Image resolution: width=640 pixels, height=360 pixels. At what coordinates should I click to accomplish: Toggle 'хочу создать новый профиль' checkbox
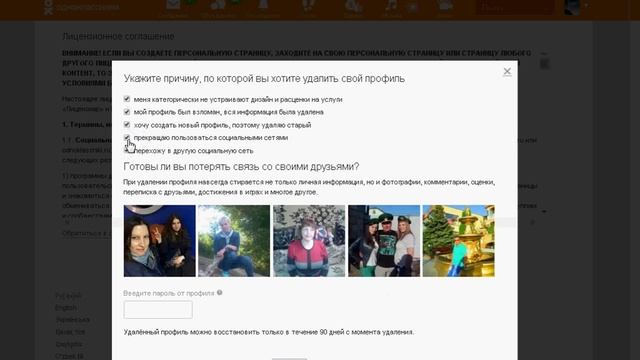[127, 124]
